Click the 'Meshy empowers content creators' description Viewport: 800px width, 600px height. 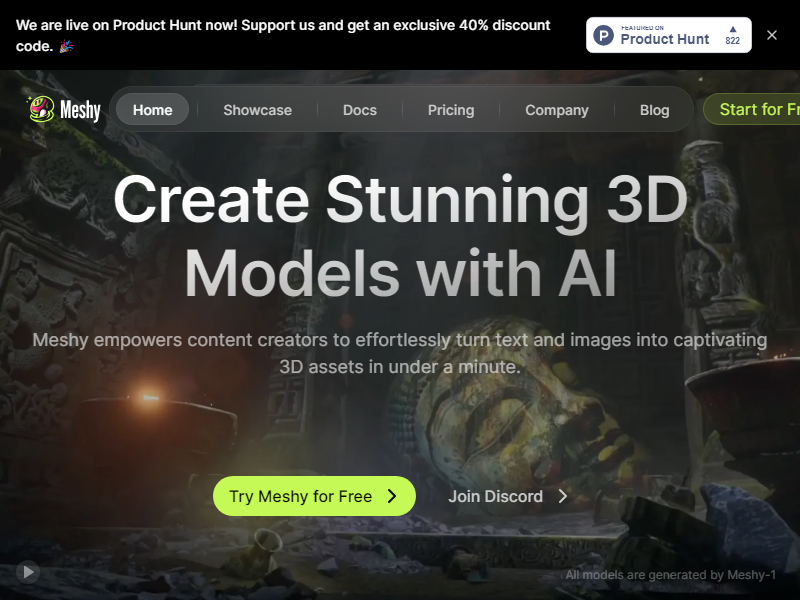coord(400,353)
